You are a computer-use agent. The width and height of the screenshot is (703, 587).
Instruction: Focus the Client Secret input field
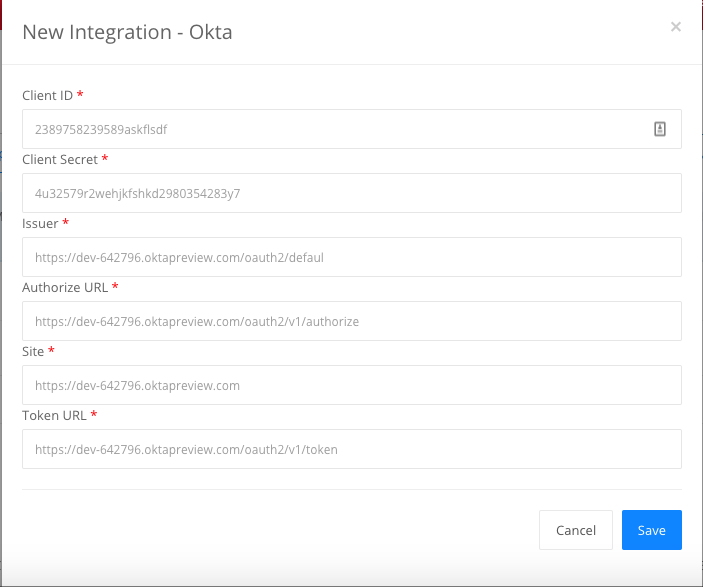pos(352,193)
